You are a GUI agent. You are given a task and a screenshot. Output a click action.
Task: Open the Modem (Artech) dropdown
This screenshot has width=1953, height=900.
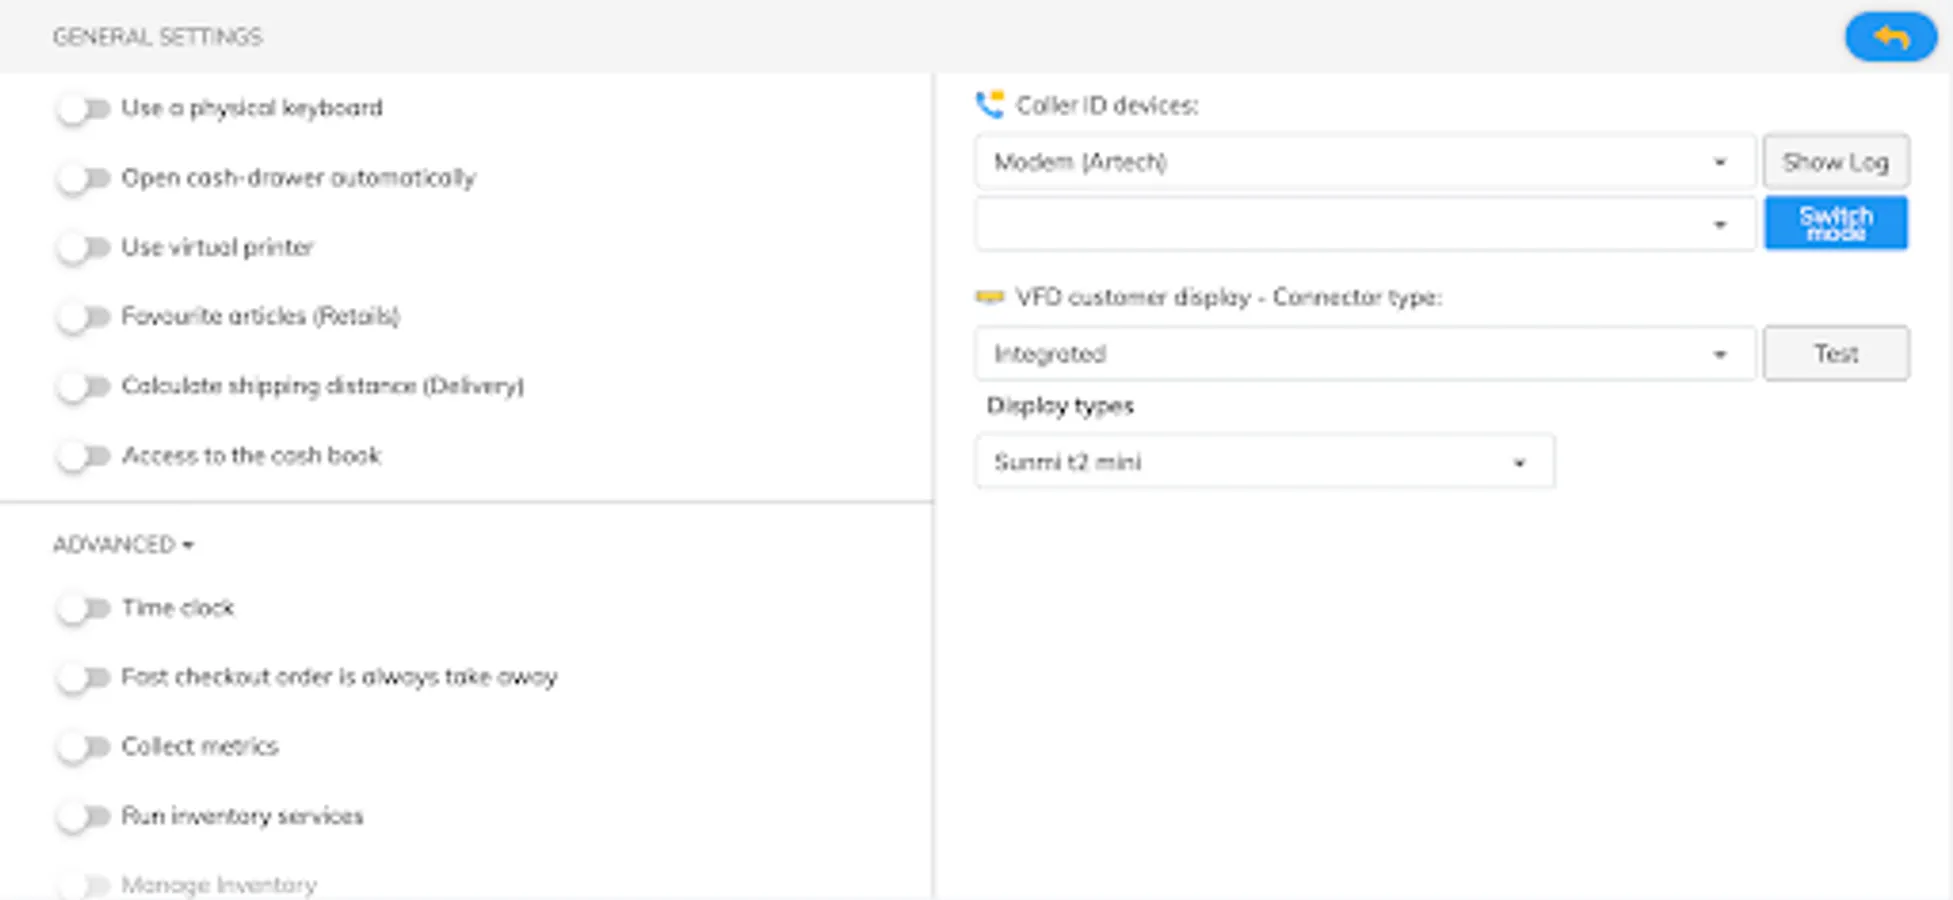[x=1364, y=162]
